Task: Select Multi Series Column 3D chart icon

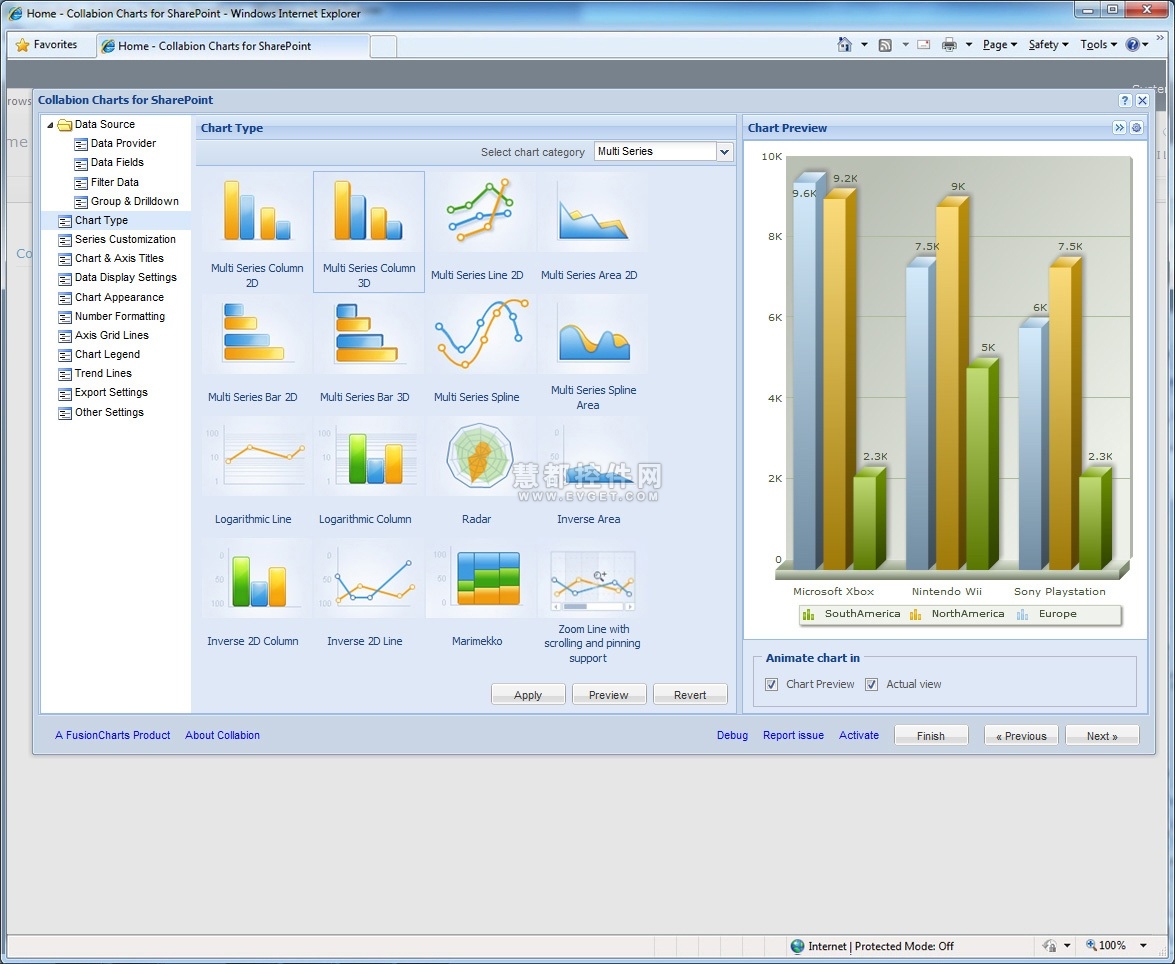Action: (368, 211)
